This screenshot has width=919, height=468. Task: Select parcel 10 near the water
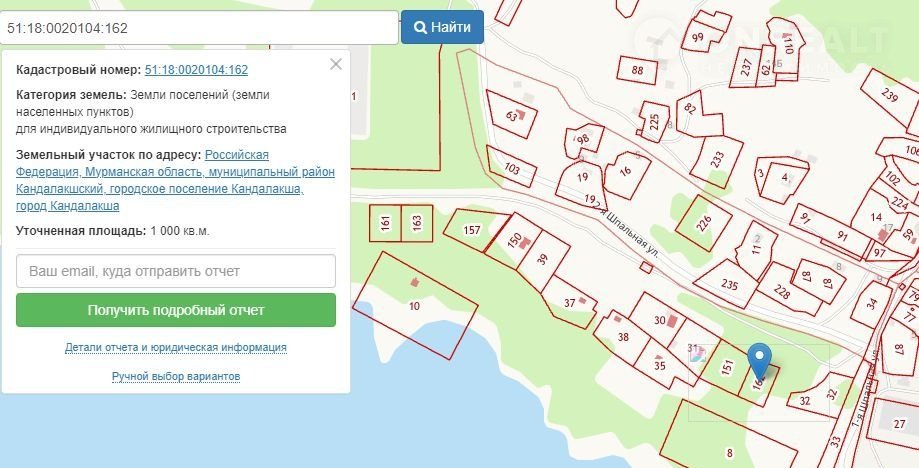415,305
